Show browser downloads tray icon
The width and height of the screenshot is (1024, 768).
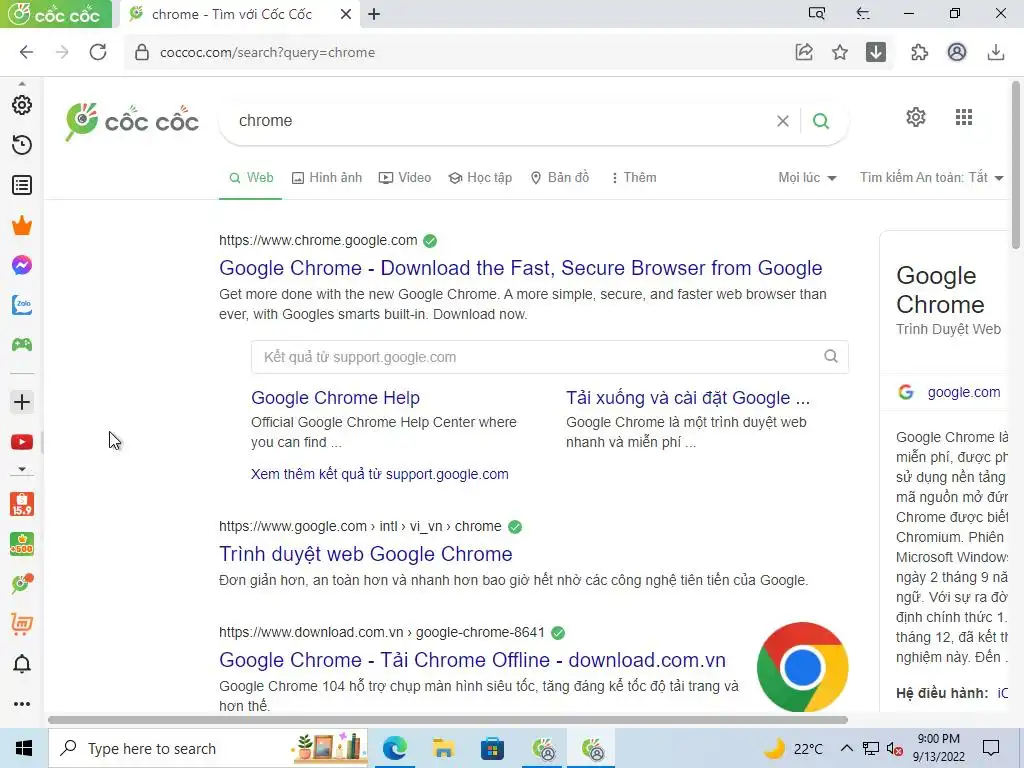[x=995, y=52]
